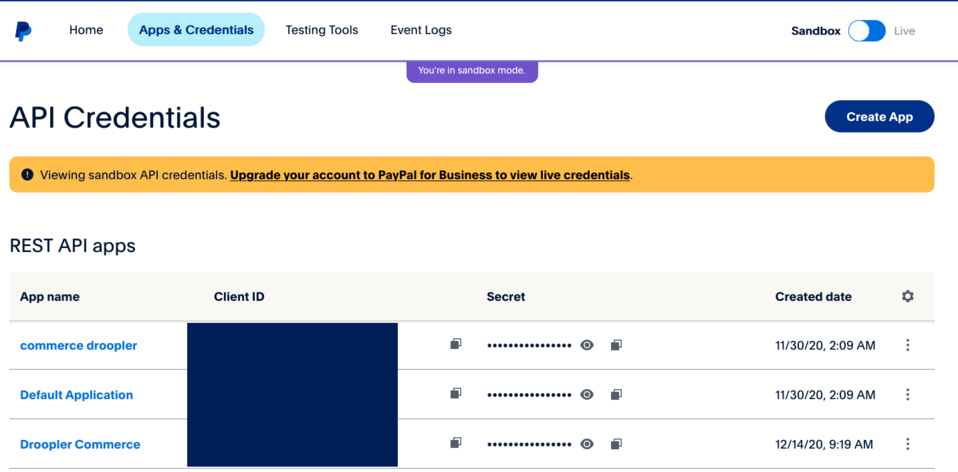Viewport: 958px width, 472px height.
Task: Click the created date in commerce droopler row
Action: [x=825, y=346]
